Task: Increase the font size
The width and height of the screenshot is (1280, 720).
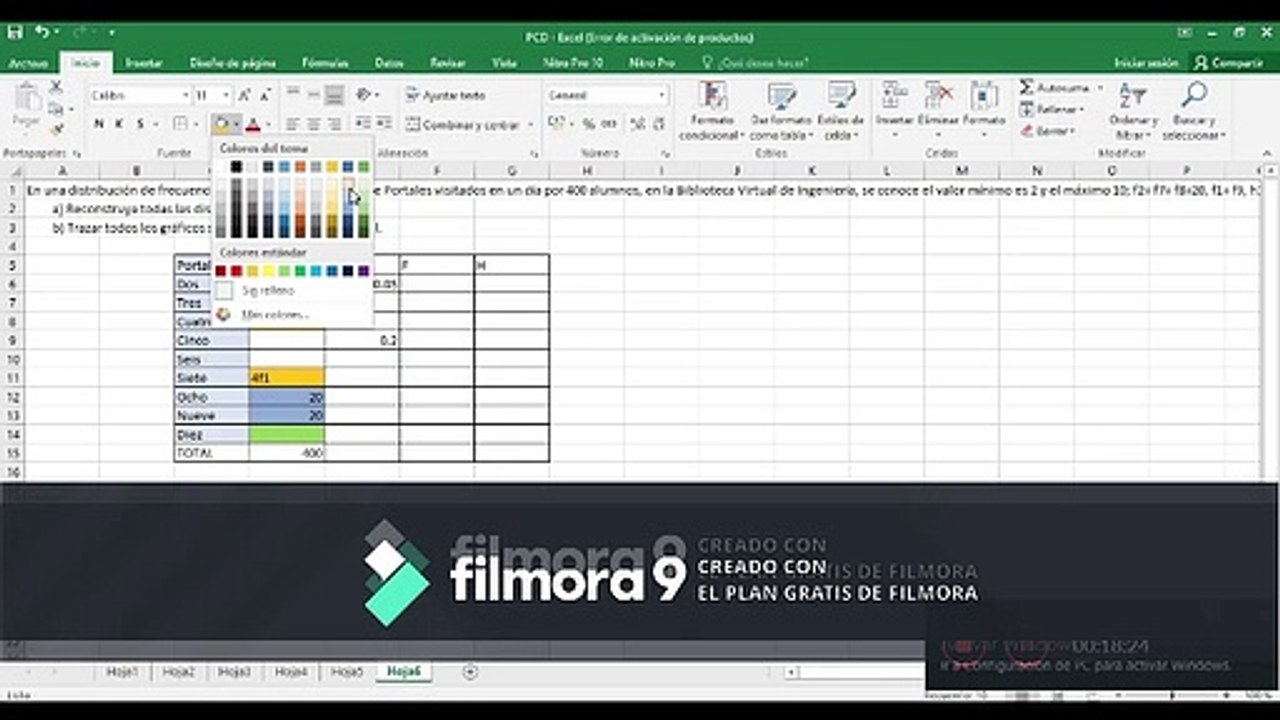Action: point(246,95)
